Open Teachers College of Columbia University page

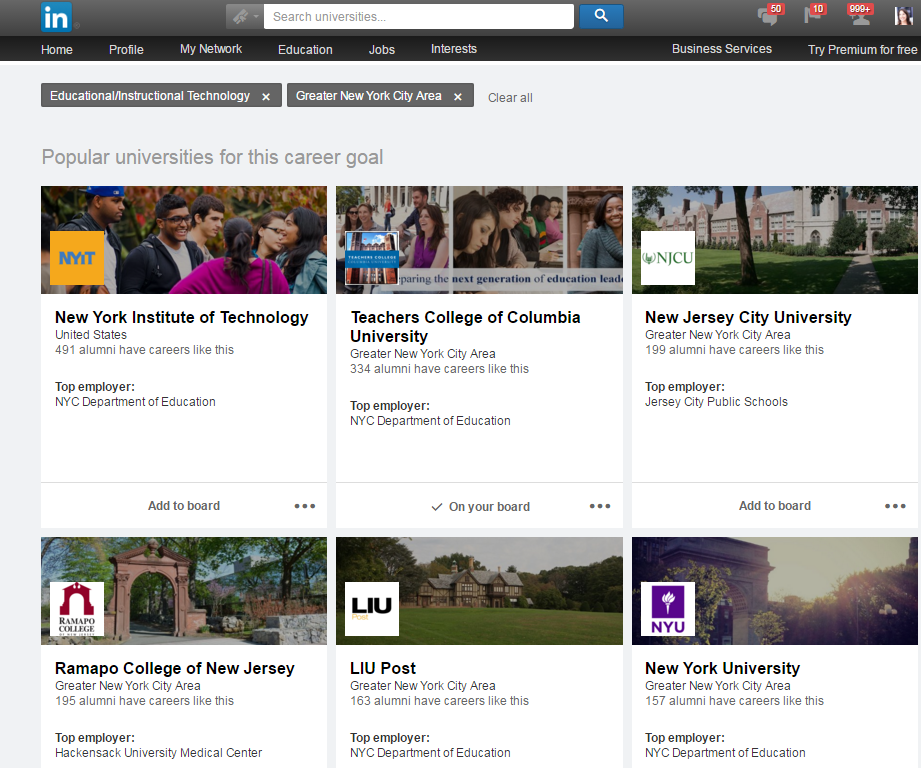[x=465, y=326]
